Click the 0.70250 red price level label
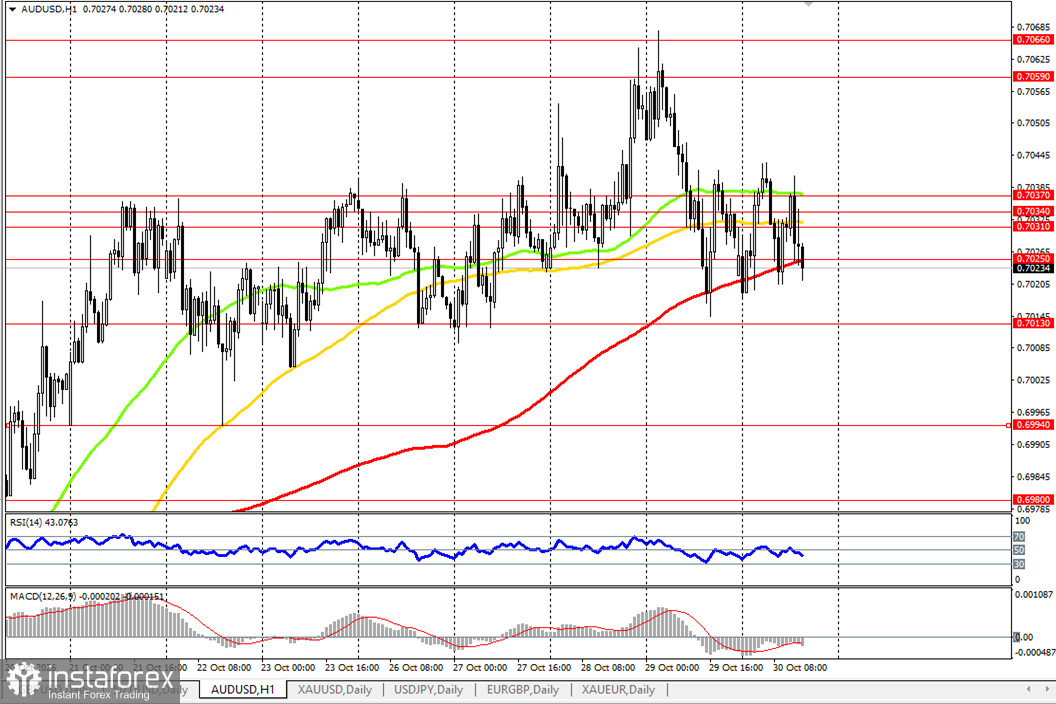This screenshot has height=704, width=1056. [1032, 259]
